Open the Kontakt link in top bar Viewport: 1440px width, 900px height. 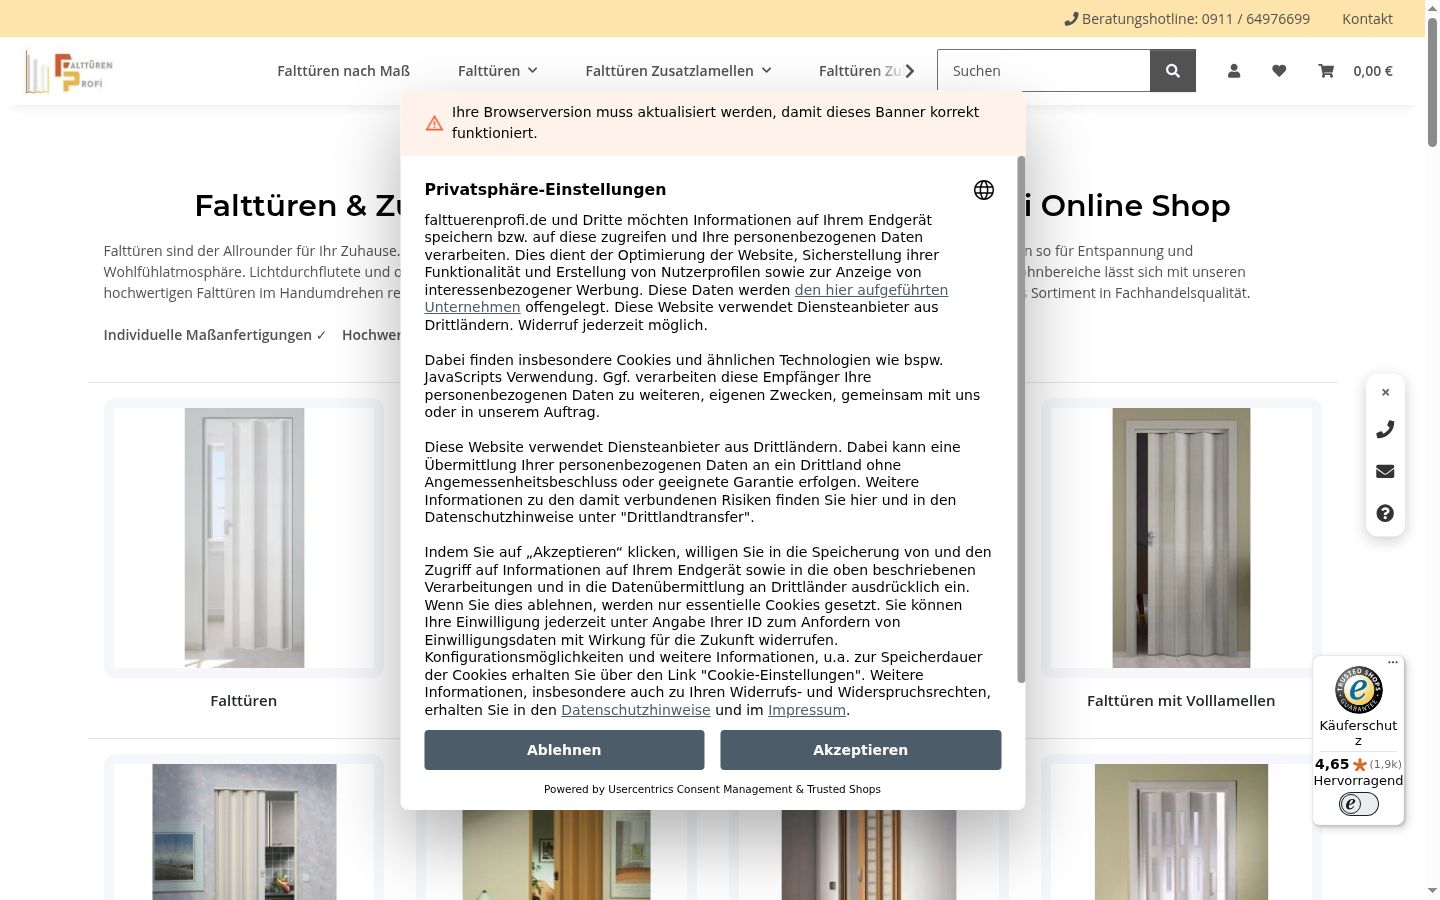pyautogui.click(x=1367, y=19)
